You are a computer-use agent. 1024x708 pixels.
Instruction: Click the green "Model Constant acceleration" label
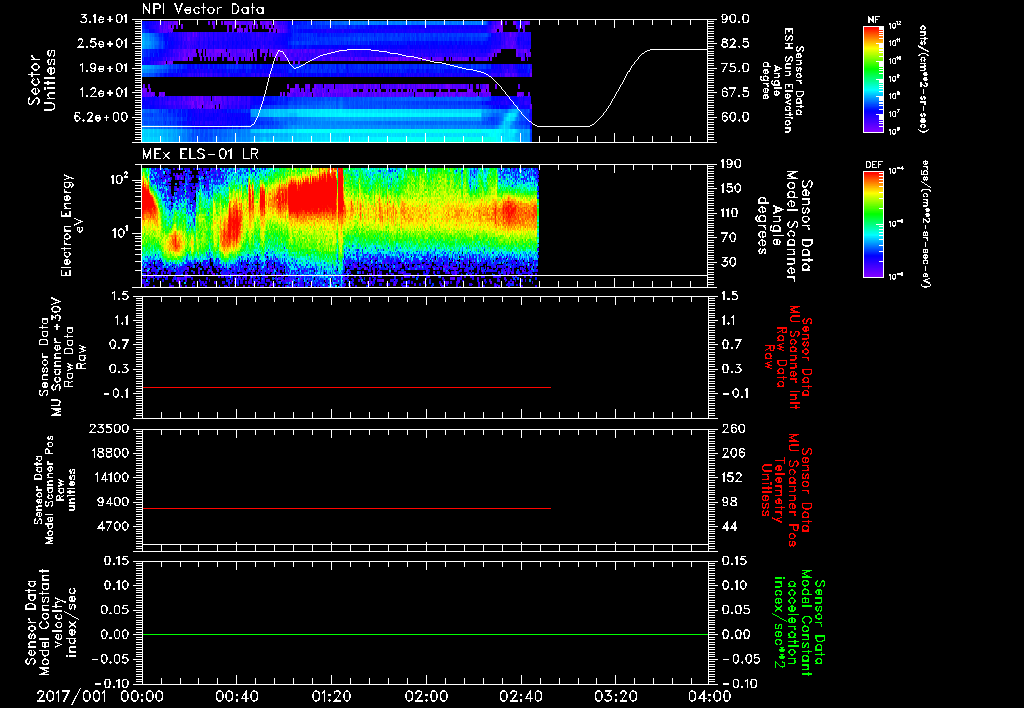pyautogui.click(x=799, y=622)
